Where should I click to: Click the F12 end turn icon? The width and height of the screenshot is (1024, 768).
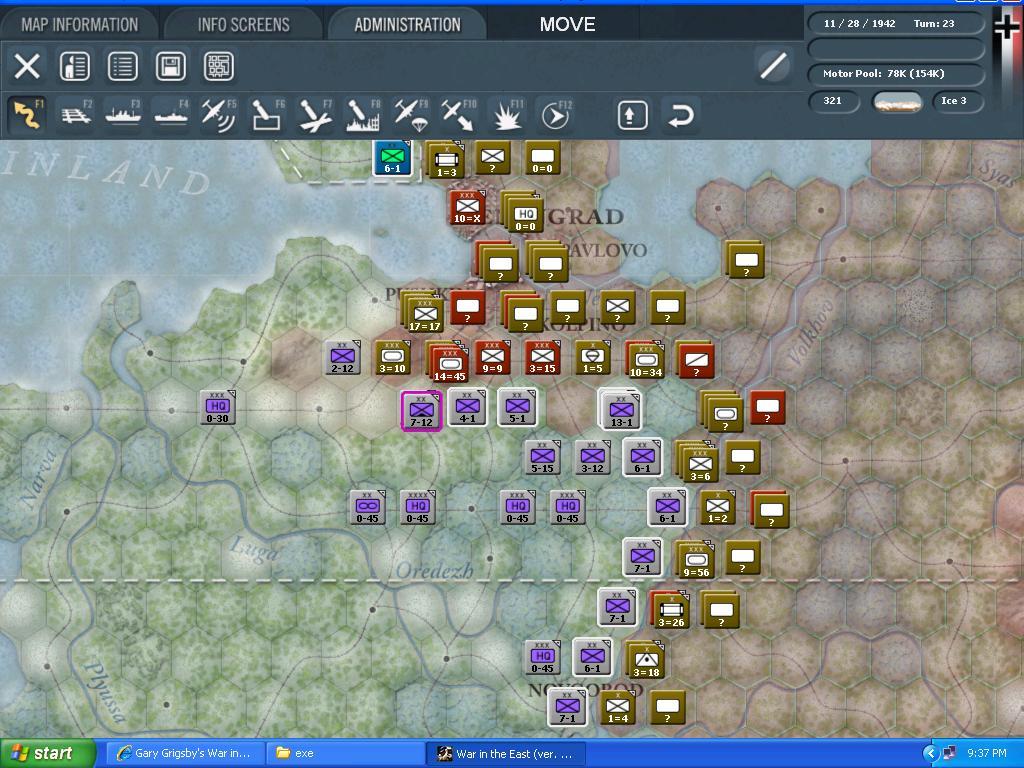554,114
